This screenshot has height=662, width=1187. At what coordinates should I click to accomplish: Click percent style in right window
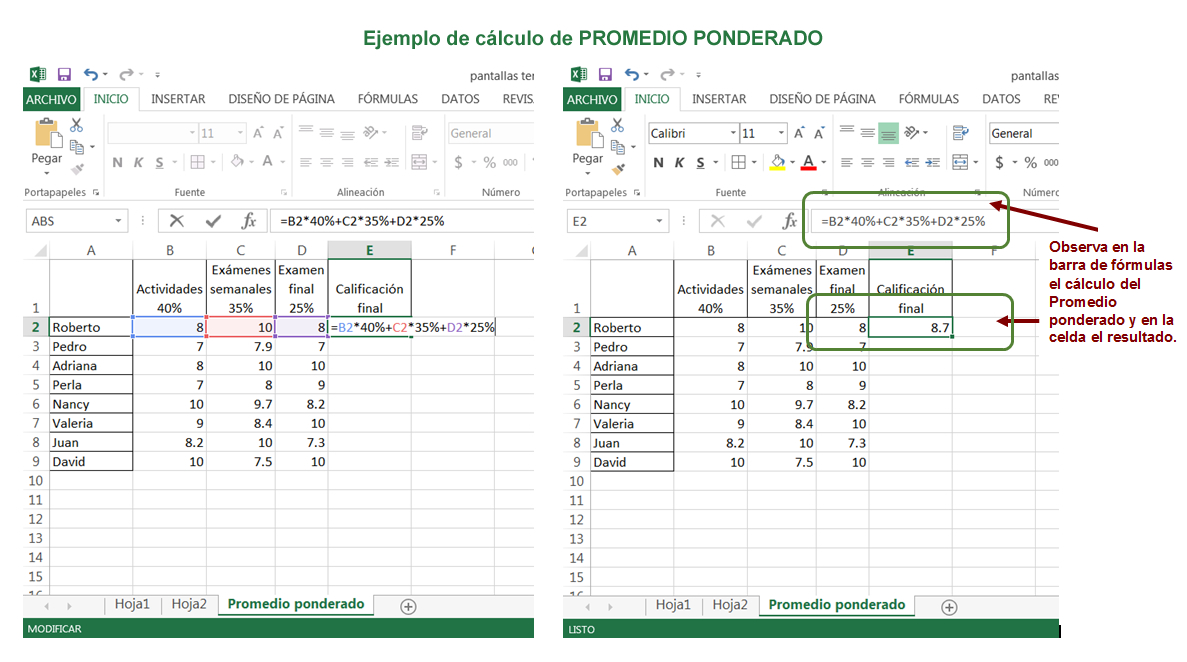pos(1030,162)
